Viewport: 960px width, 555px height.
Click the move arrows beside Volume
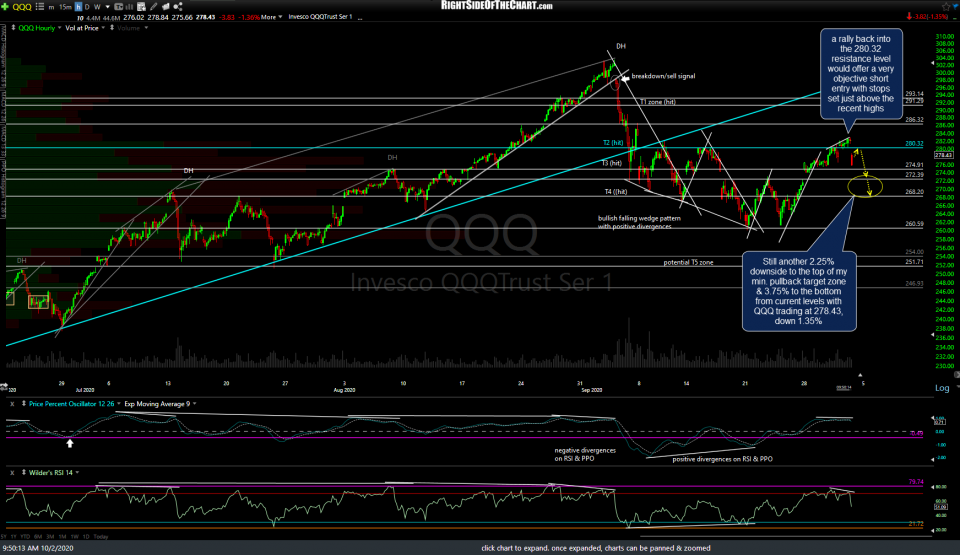tap(112, 28)
